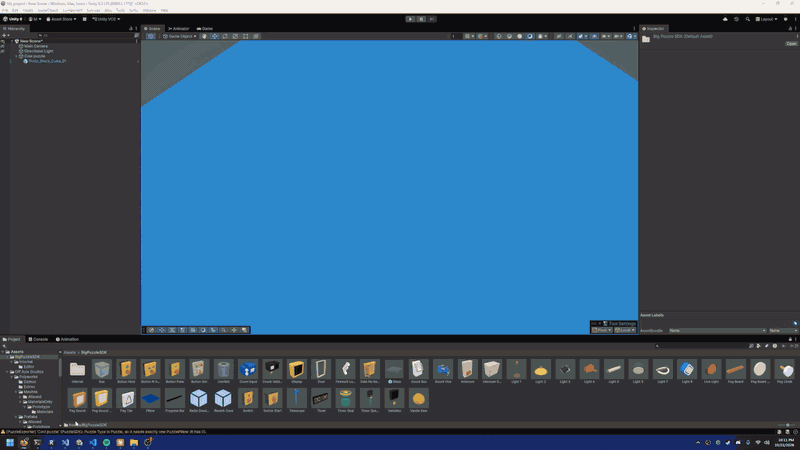The height and width of the screenshot is (450, 800).
Task: Select the Move tool in Scene toolbar
Action: pos(214,36)
